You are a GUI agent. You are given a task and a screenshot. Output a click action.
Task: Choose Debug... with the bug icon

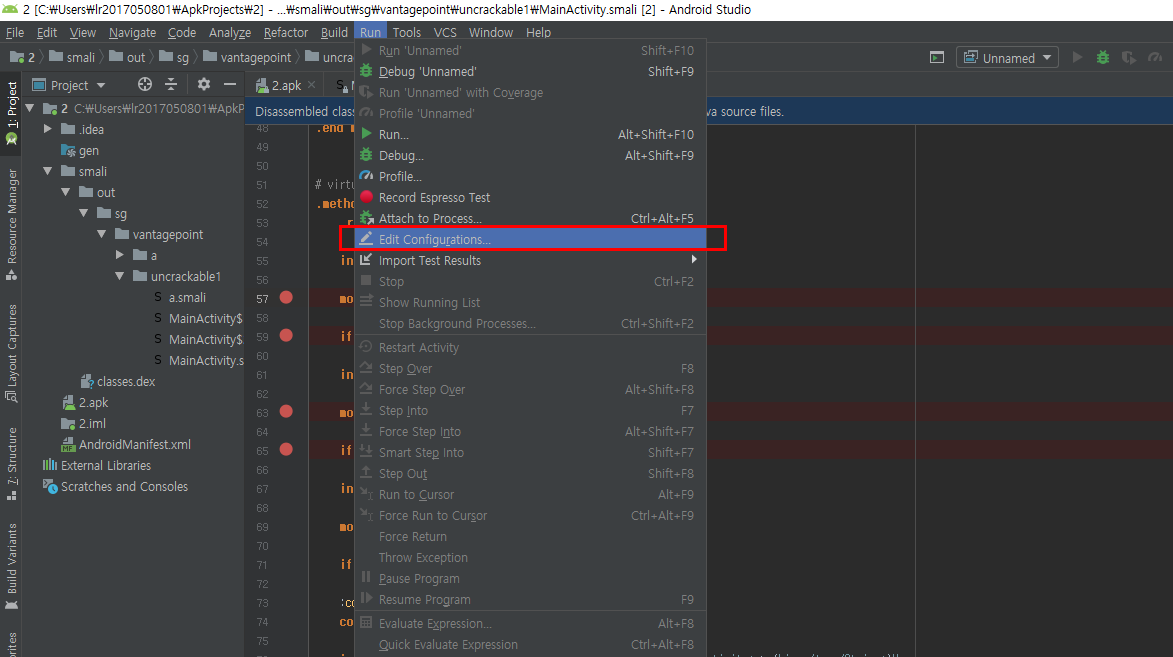[530, 156]
